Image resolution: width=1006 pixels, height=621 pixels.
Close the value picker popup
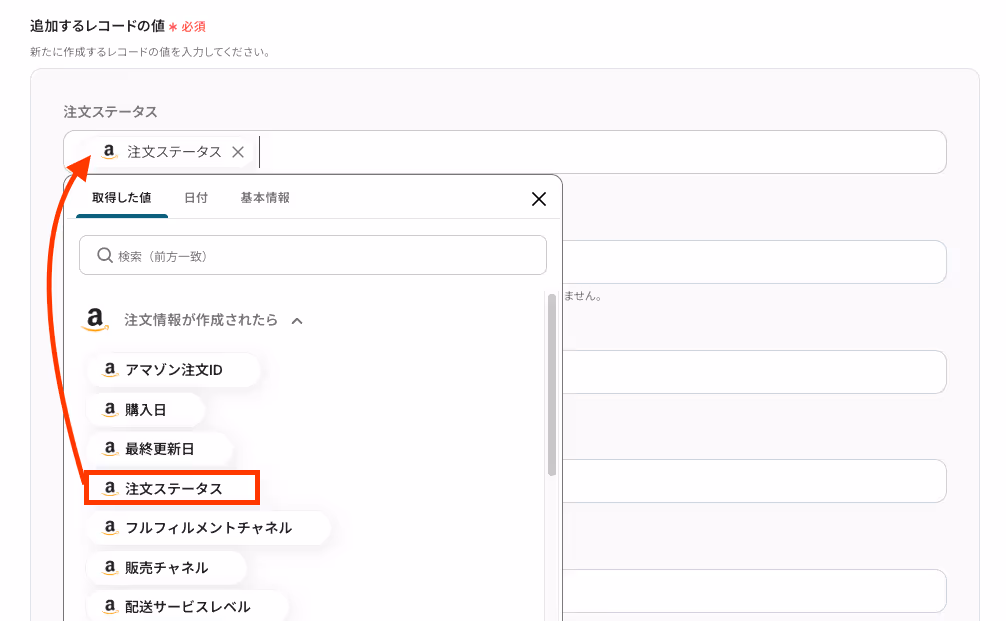click(539, 199)
